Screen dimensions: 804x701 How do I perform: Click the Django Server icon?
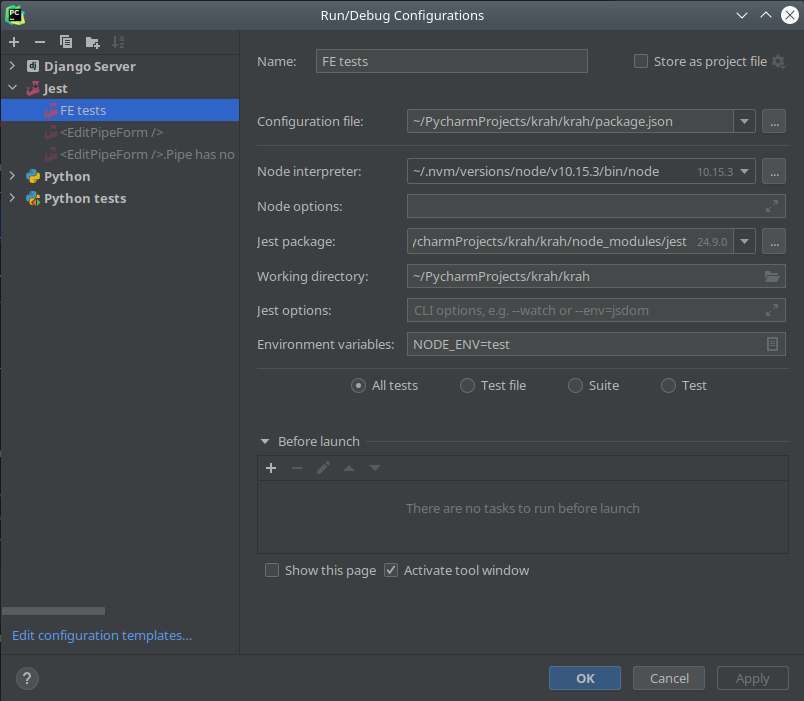[33, 66]
